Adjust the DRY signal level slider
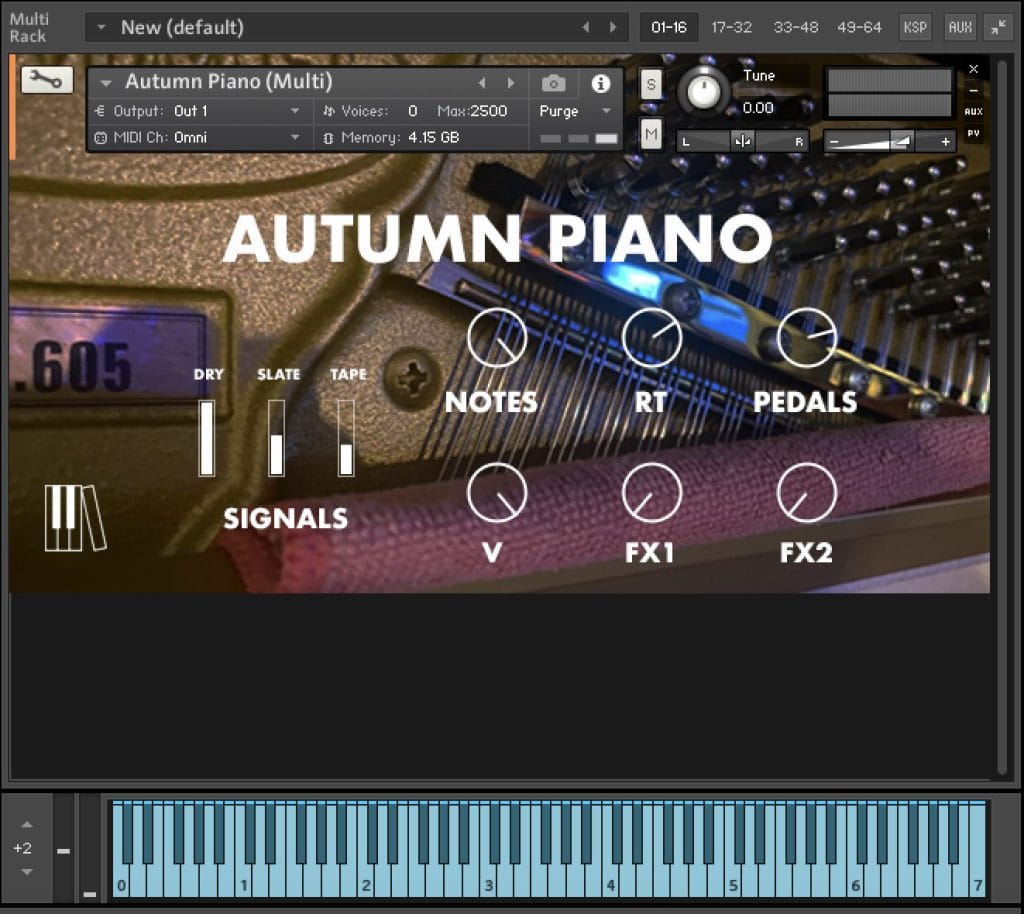The width and height of the screenshot is (1024, 914). tap(207, 438)
